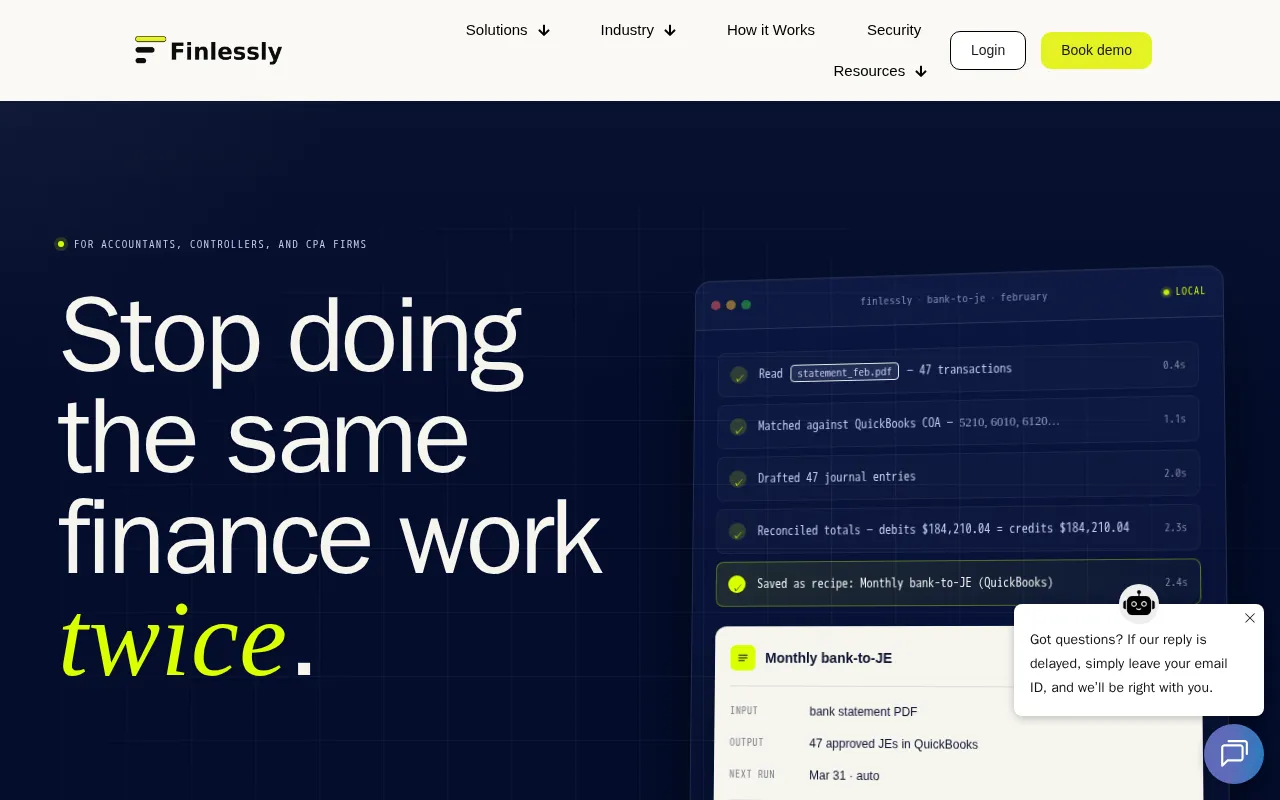
Task: Click 'FOR ACCOUNTANTS, CONTROLLERS, AND CPA FIRMS' tagline
Action: (220, 244)
